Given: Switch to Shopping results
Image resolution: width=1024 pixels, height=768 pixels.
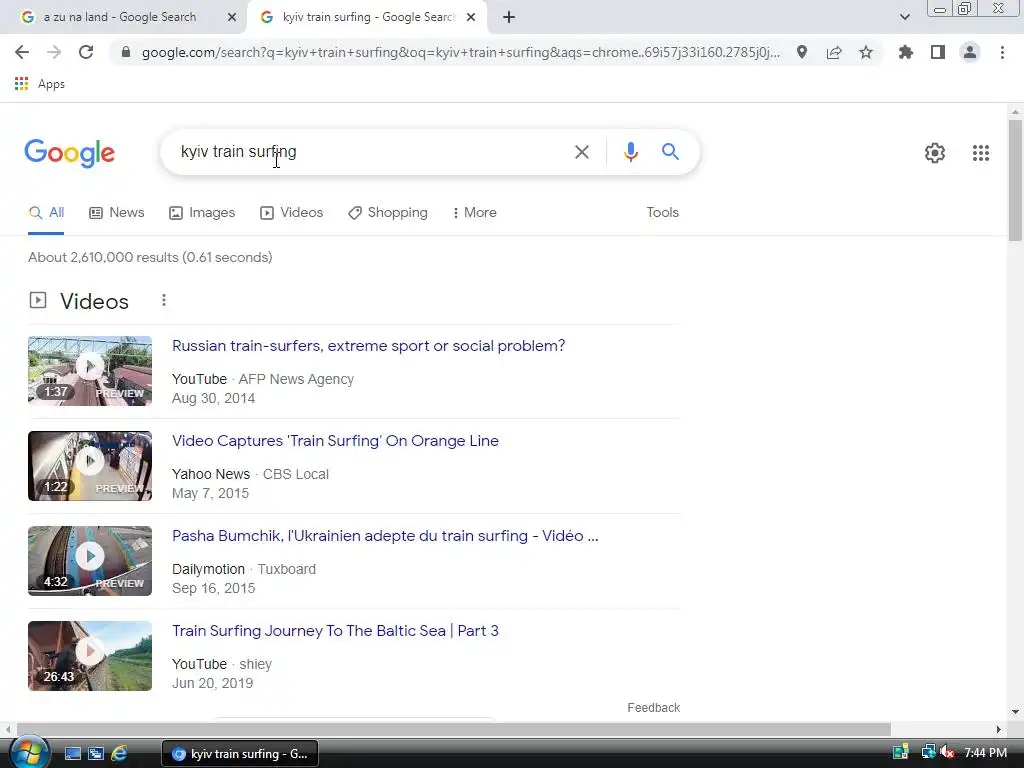Looking at the screenshot, I should pos(387,213).
